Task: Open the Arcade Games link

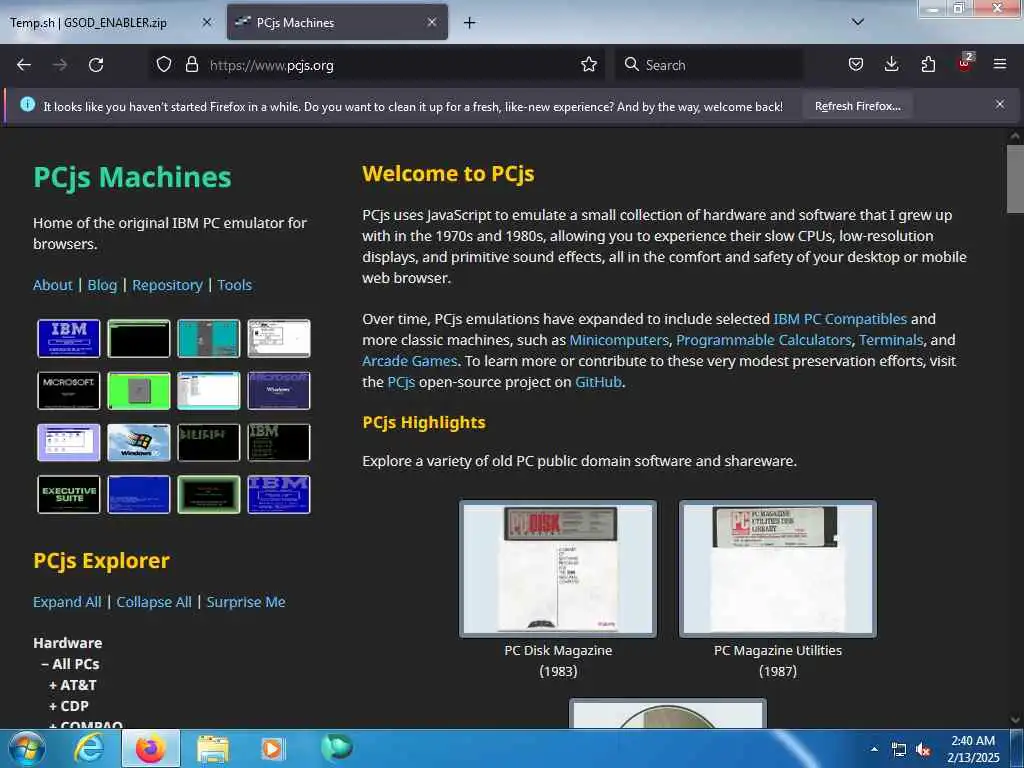Action: tap(409, 361)
